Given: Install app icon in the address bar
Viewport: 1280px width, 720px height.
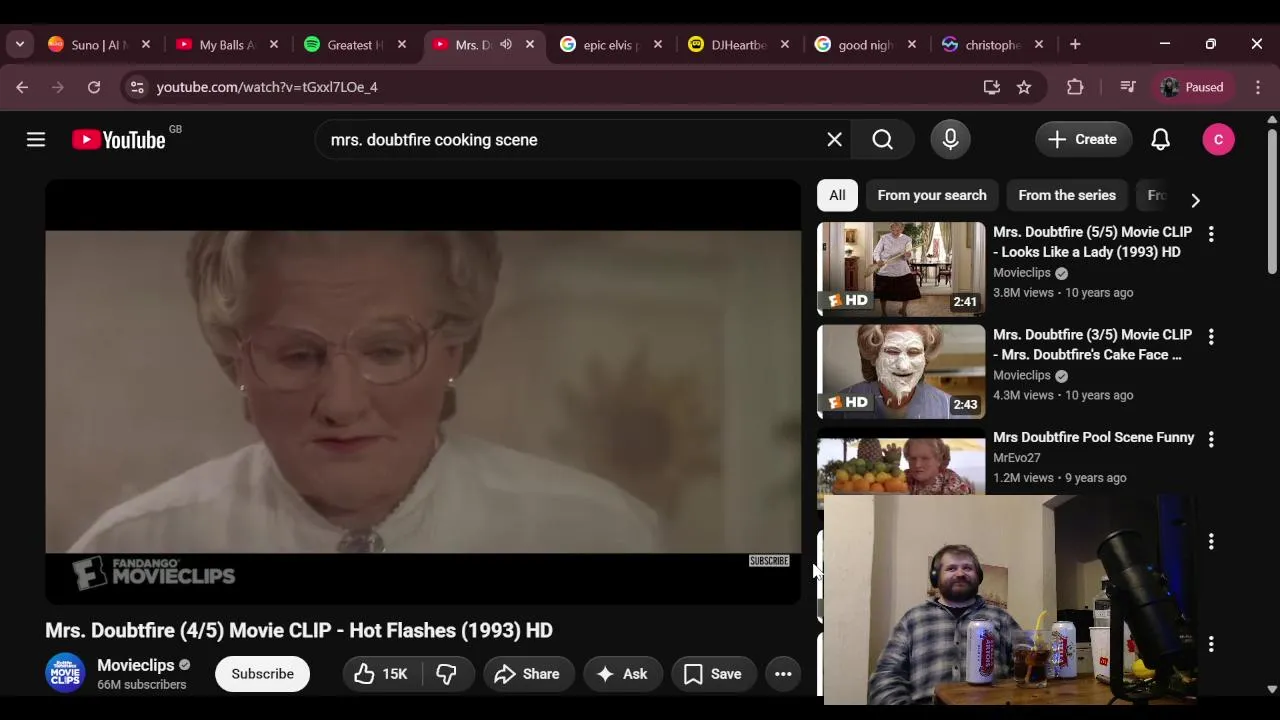Looking at the screenshot, I should 992,87.
